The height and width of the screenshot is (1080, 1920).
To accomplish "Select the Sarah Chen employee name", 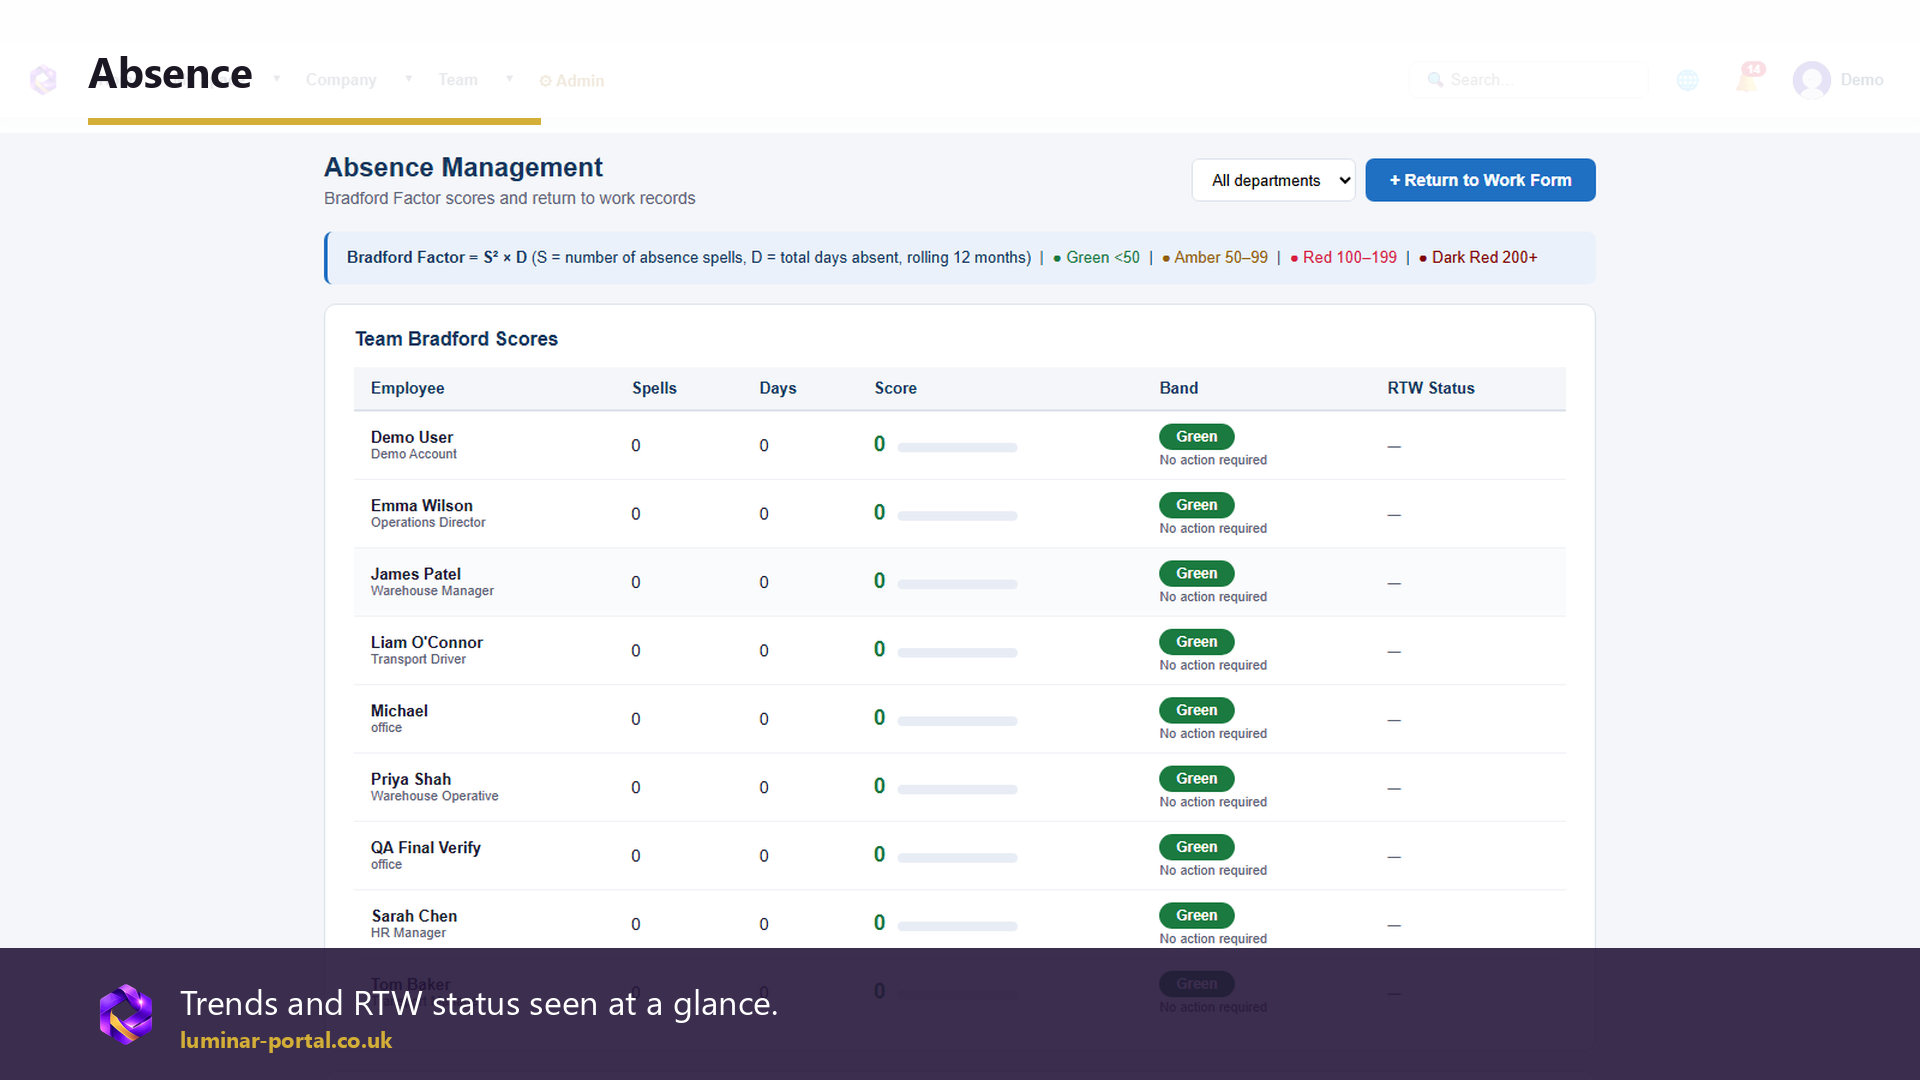I will tap(414, 916).
